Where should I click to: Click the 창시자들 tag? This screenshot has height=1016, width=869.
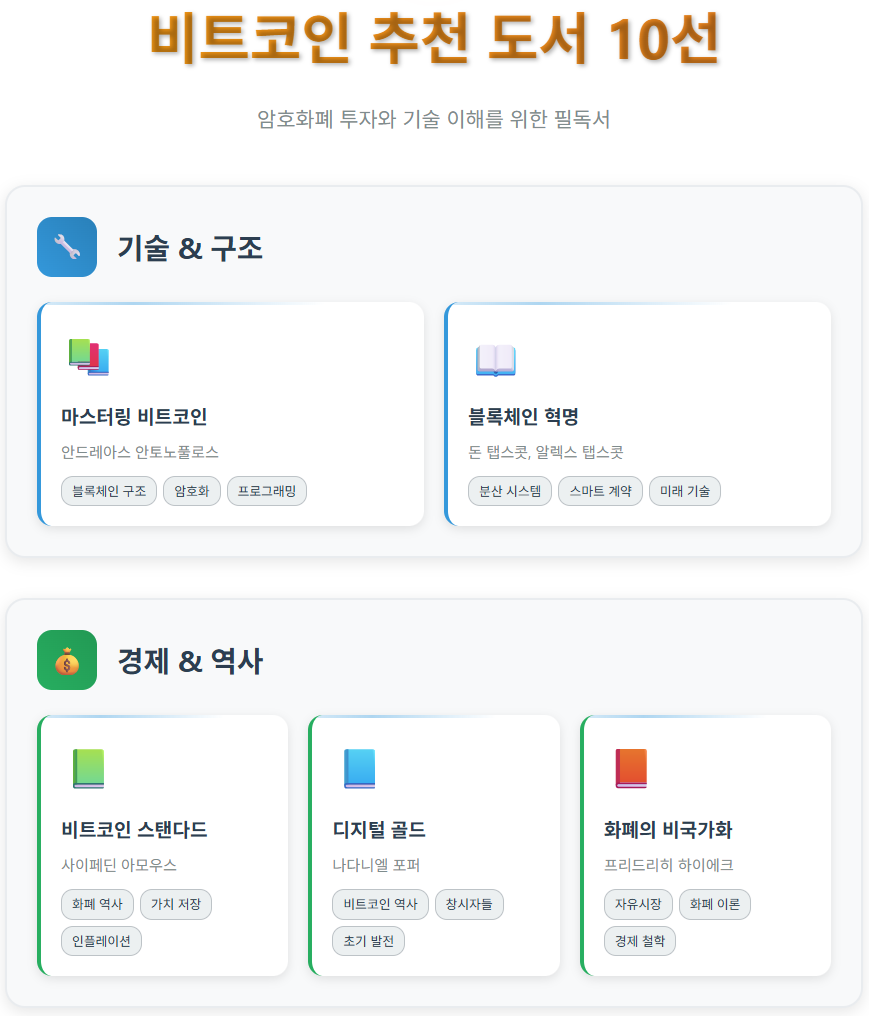pos(469,905)
